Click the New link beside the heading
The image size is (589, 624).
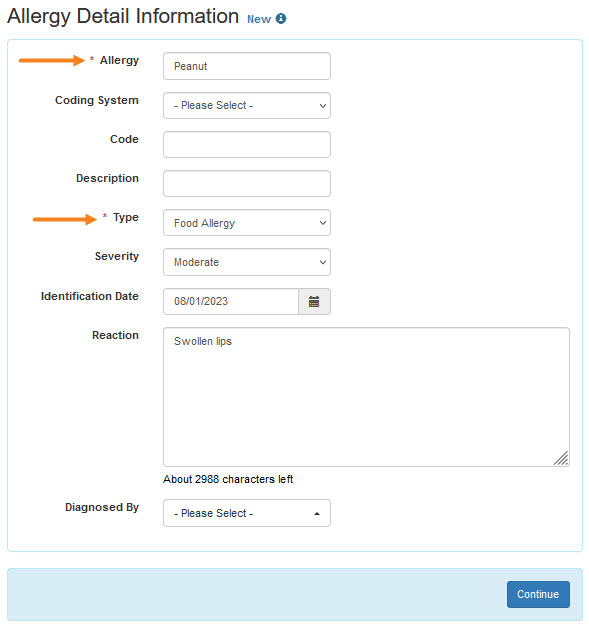(259, 19)
